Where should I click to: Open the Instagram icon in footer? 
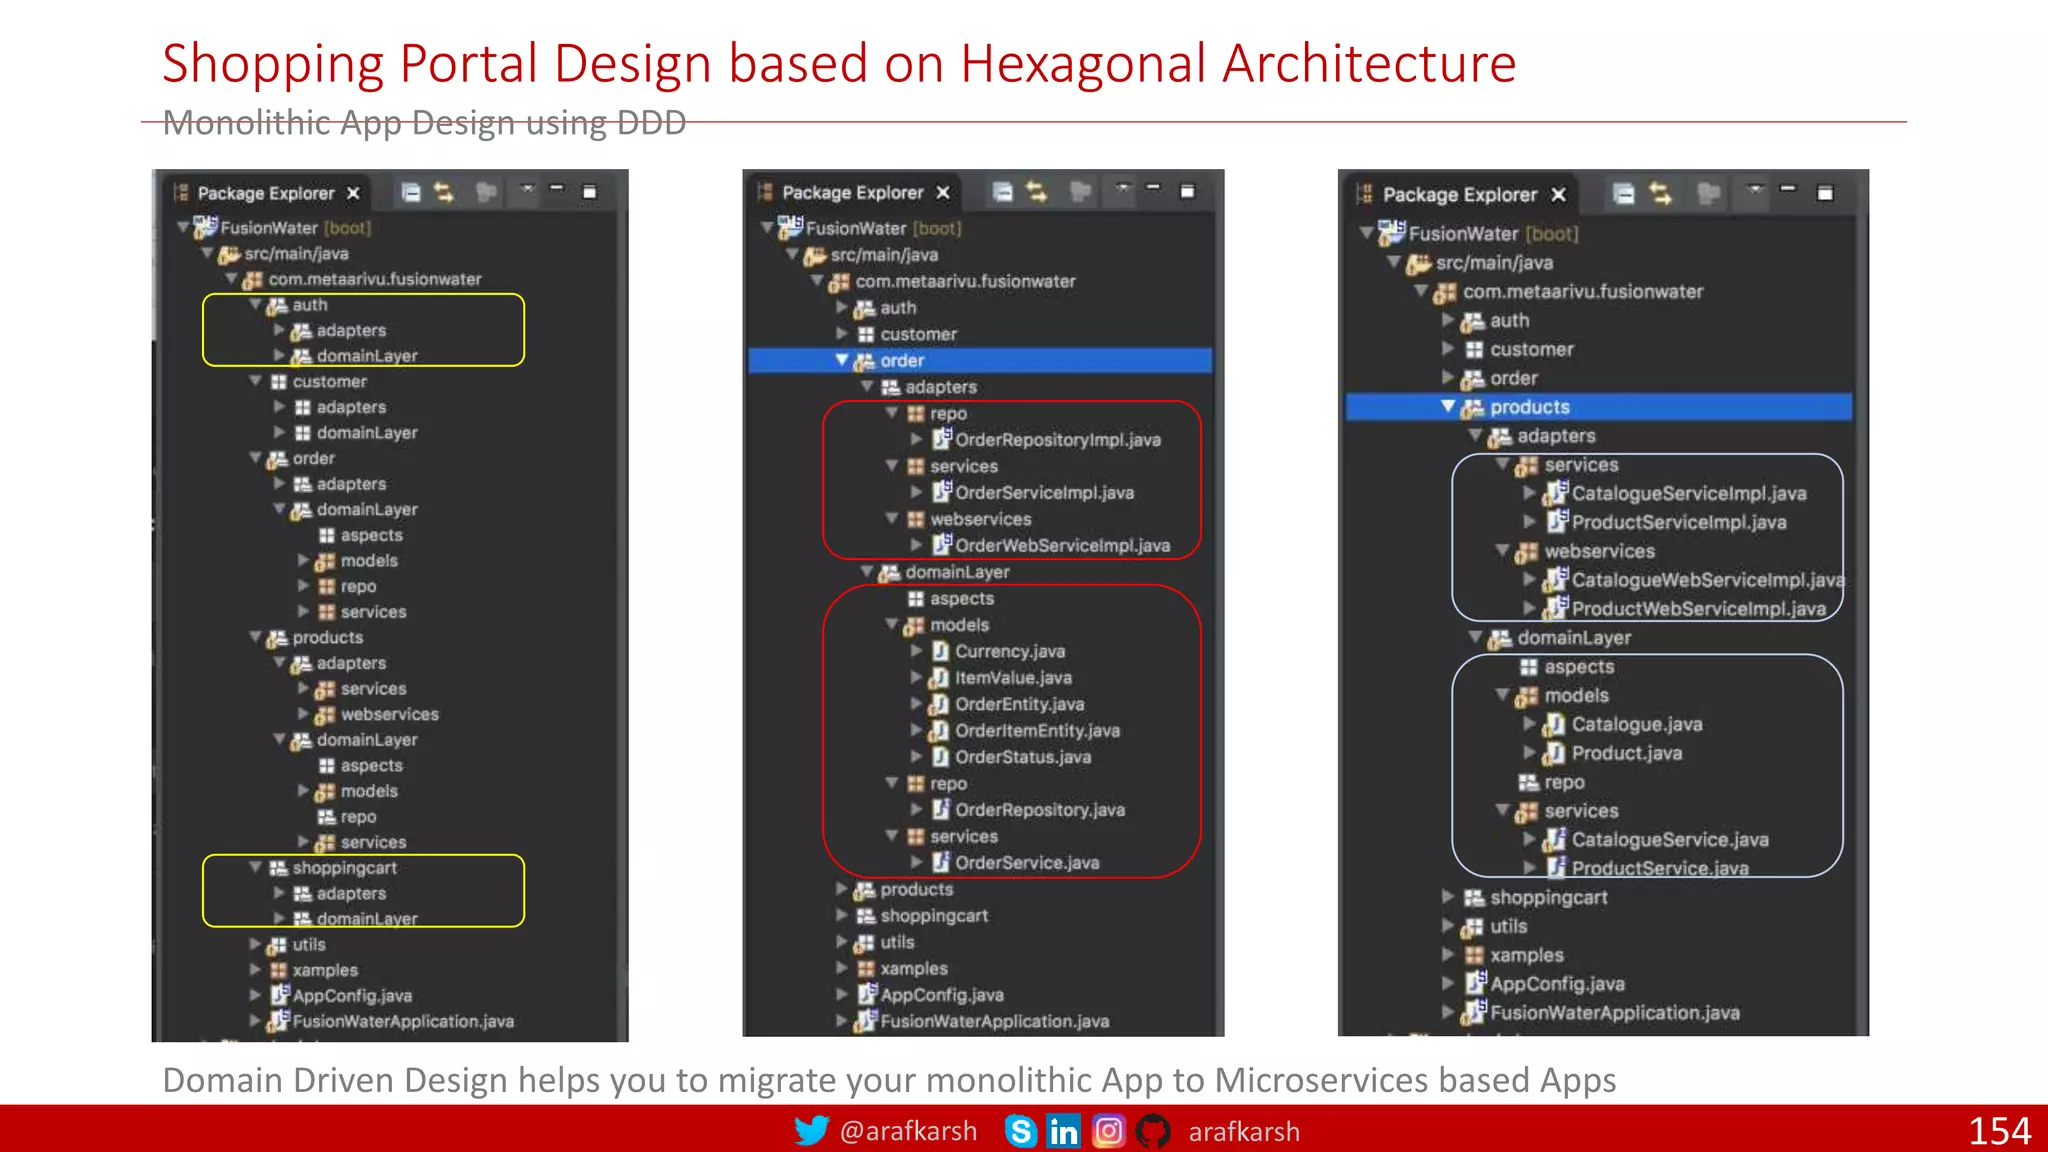tap(1108, 1131)
